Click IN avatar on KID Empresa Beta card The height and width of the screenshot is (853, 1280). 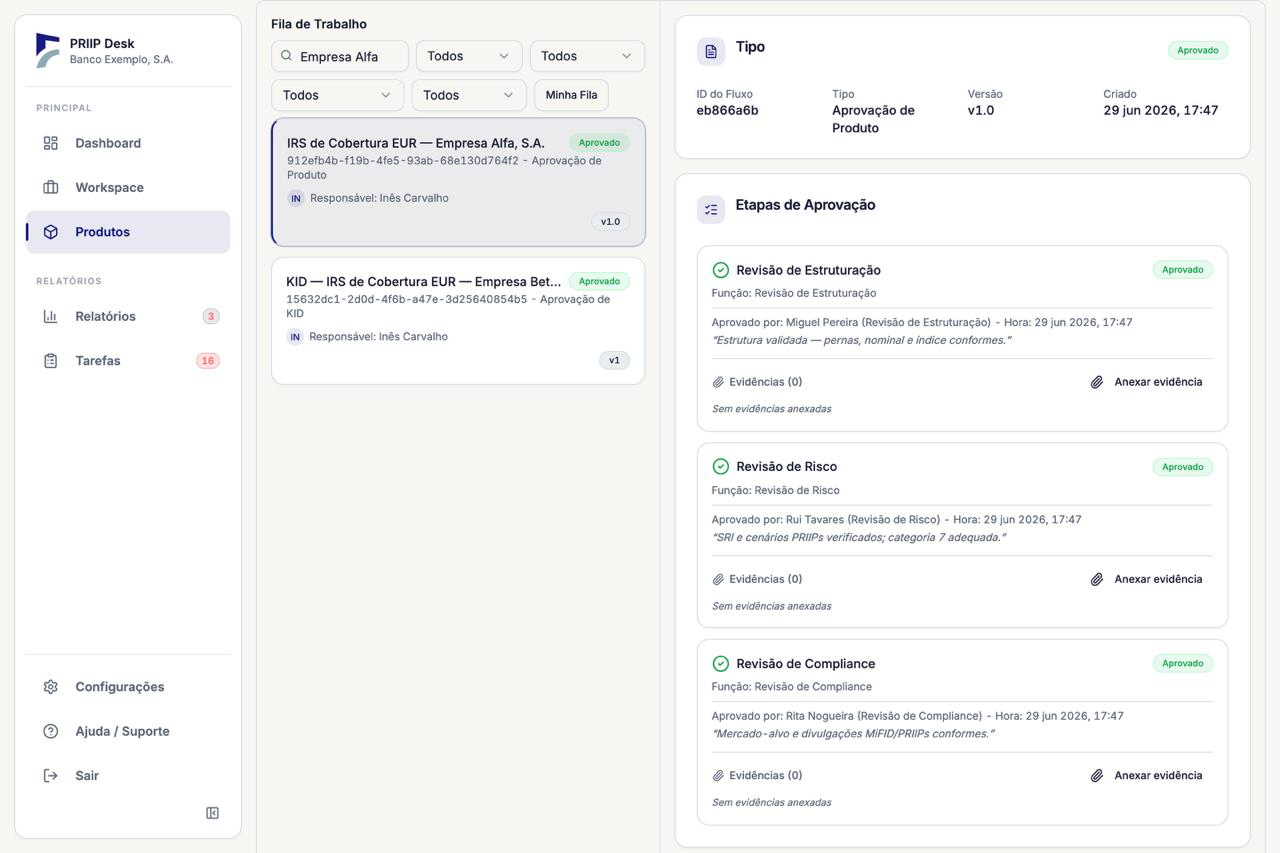pos(295,337)
